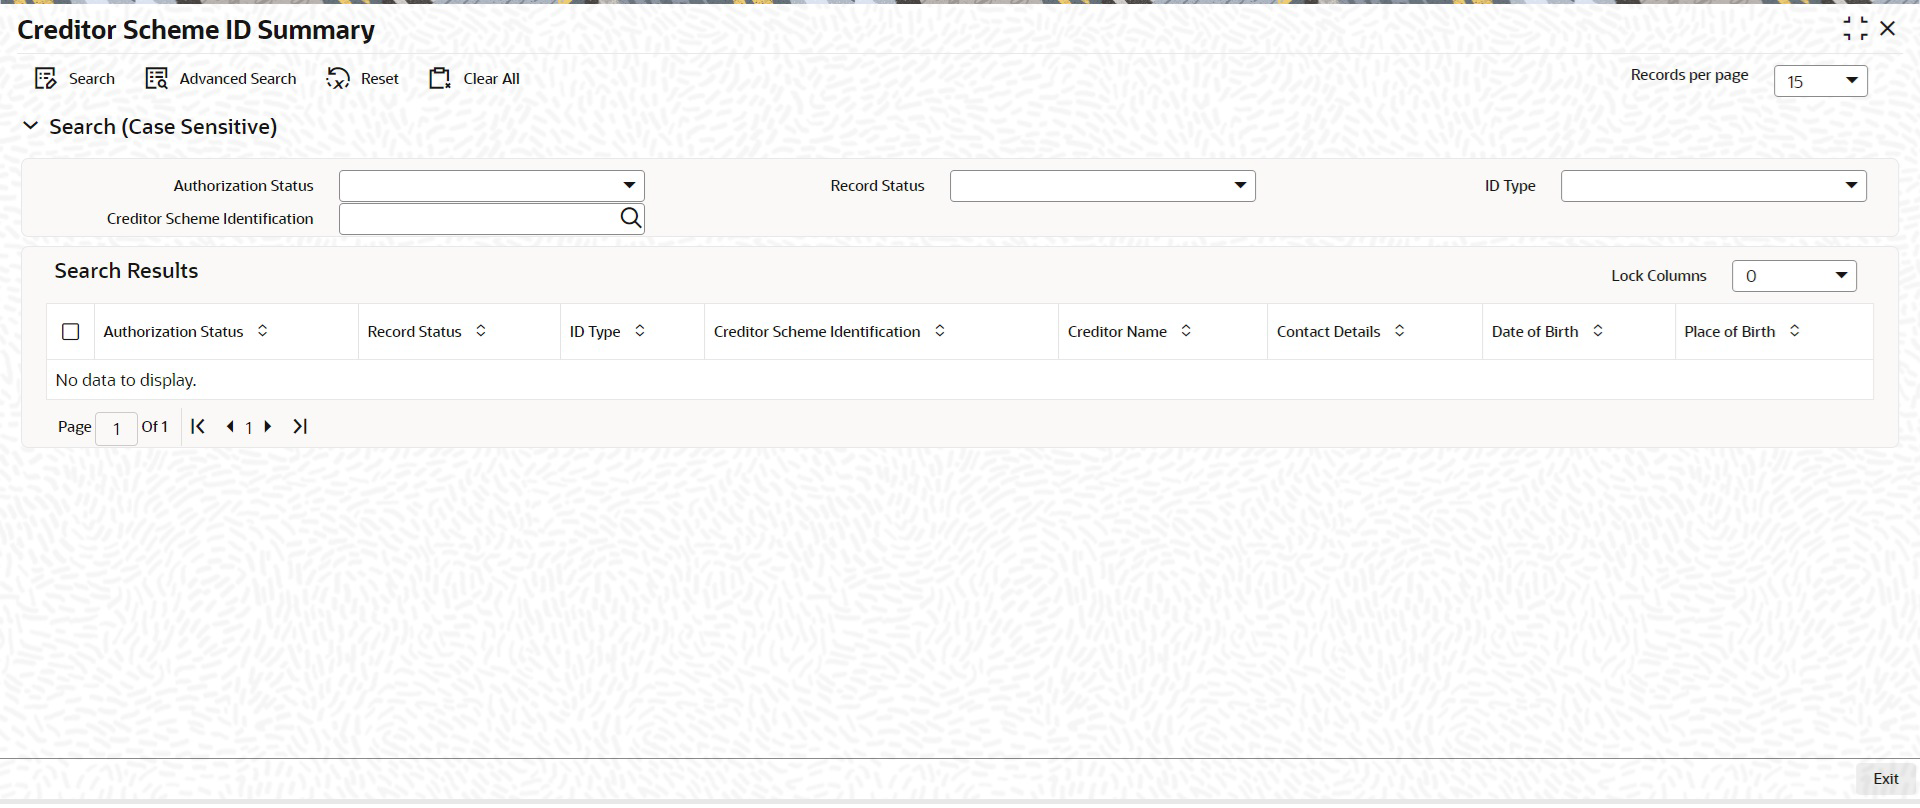
Task: Sort by Contact Details column
Action: [x=1400, y=331]
